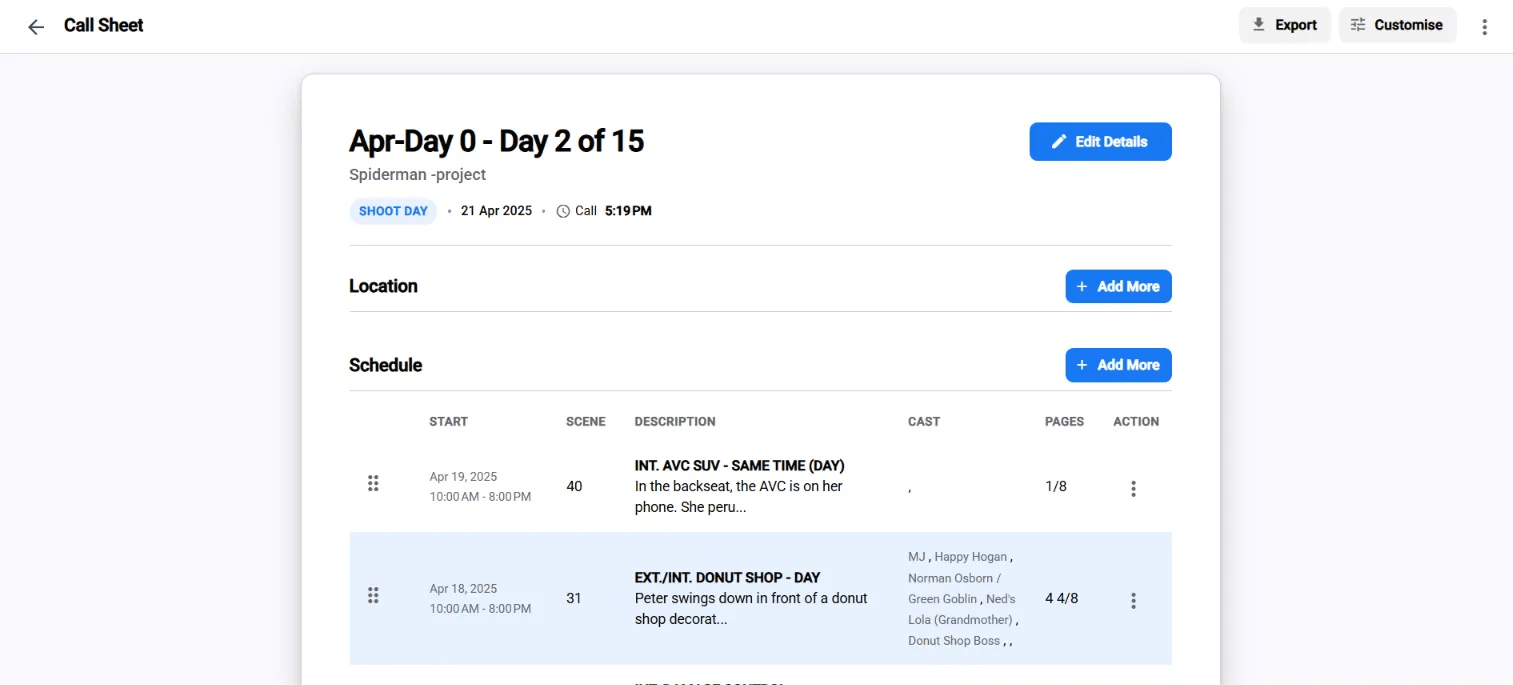Viewport: 1513px width, 685px height.
Task: Click description 'Peter swings down in front'
Action: click(751, 609)
